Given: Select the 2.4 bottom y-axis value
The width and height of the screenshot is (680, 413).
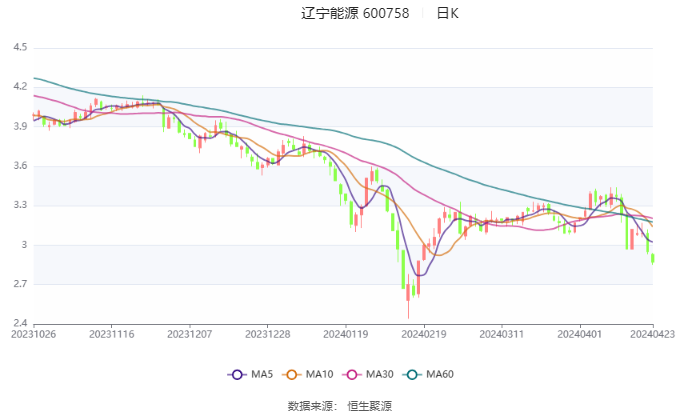Looking at the screenshot, I should coord(20,323).
